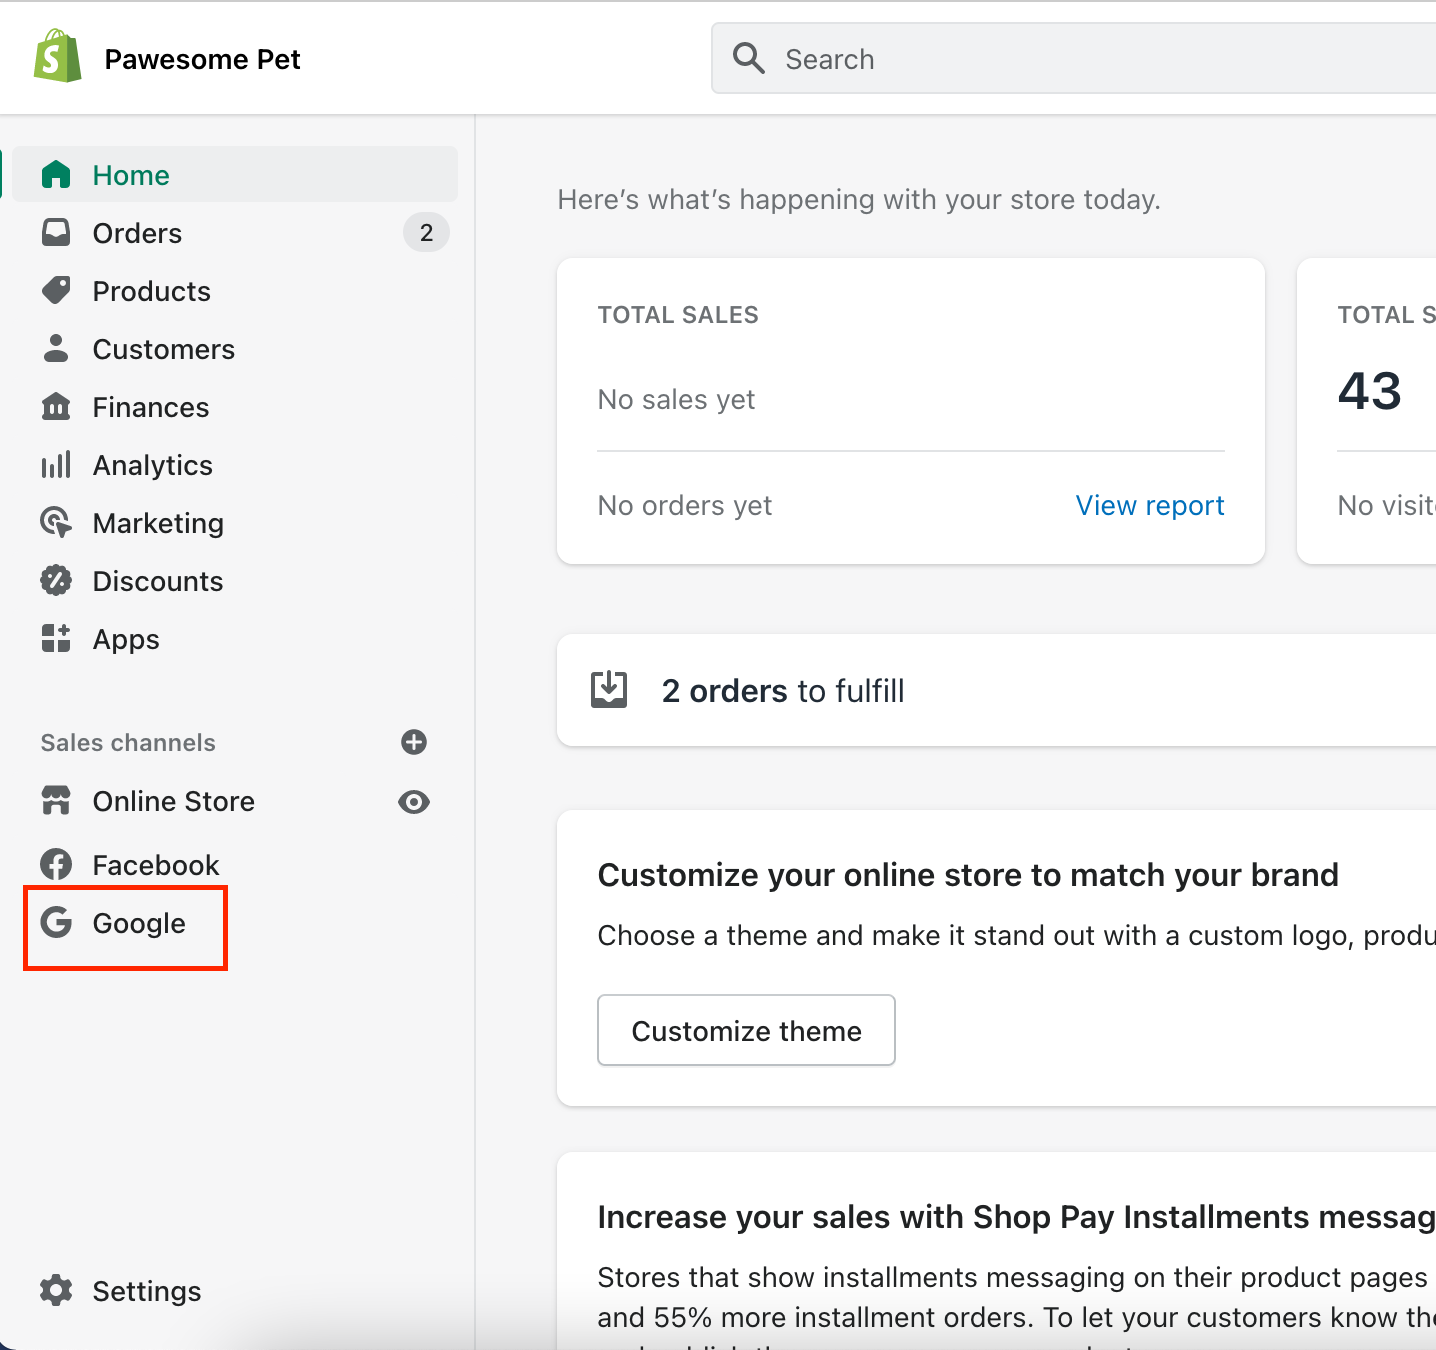The width and height of the screenshot is (1436, 1350).
Task: View online store via eye icon
Action: (414, 802)
